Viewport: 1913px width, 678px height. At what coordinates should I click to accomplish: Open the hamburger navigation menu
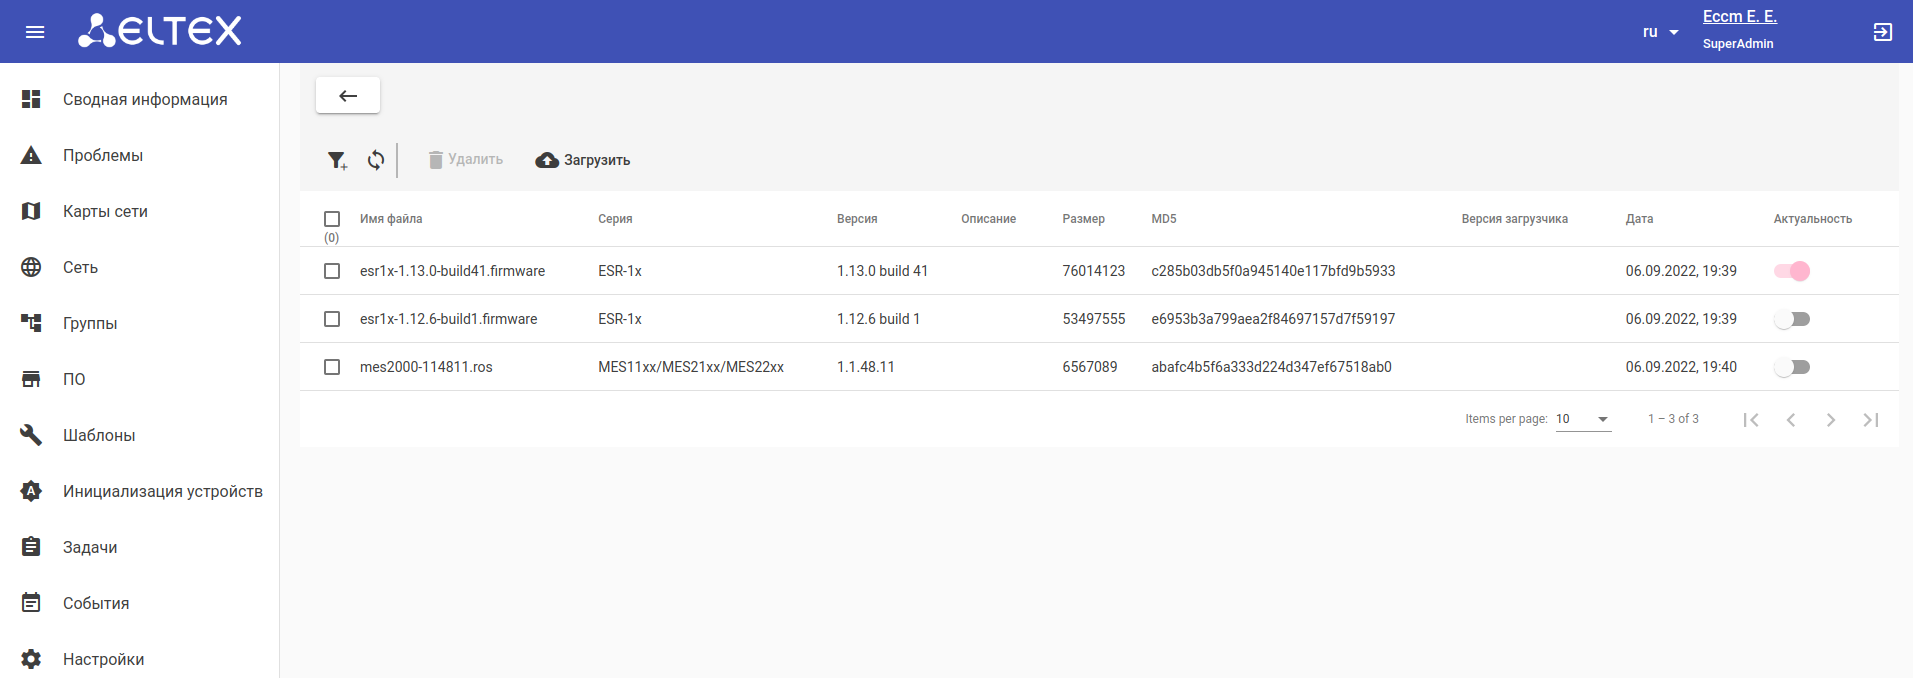click(x=35, y=32)
